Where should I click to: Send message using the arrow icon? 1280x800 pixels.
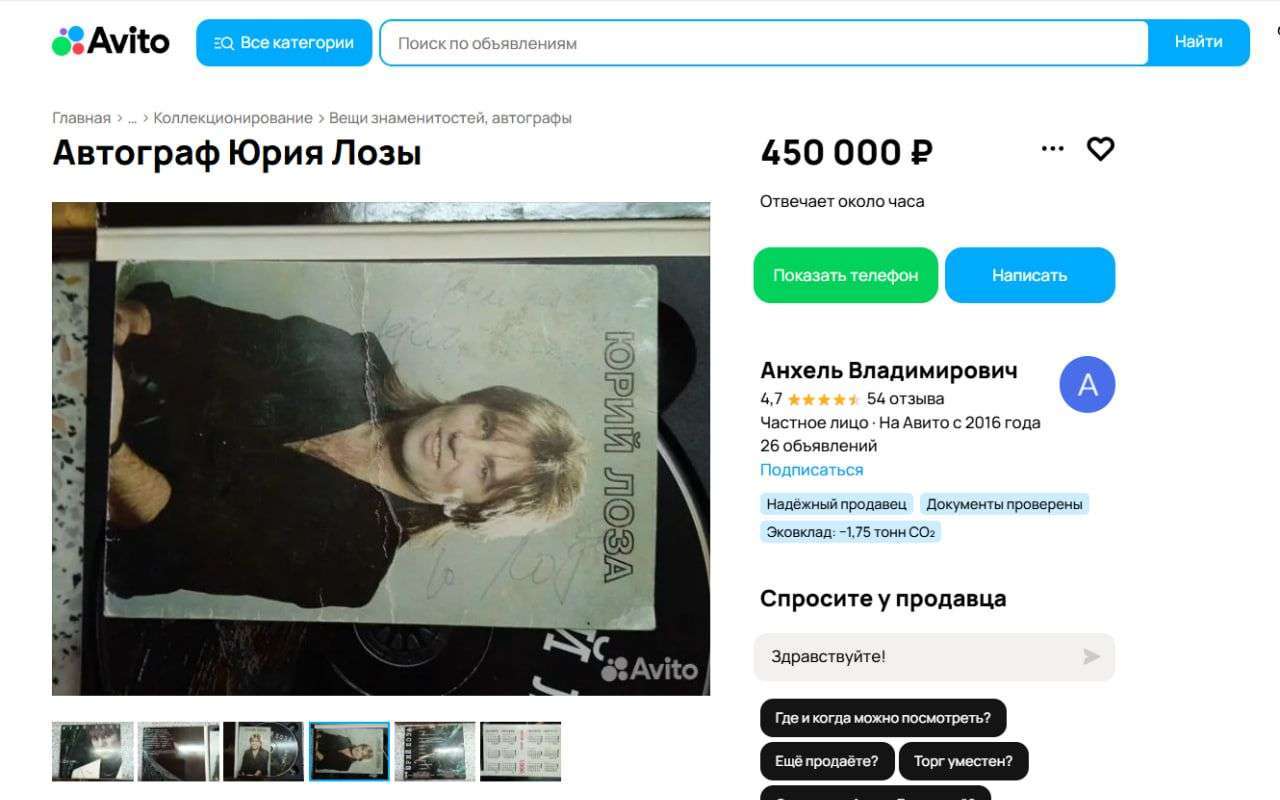point(1091,657)
